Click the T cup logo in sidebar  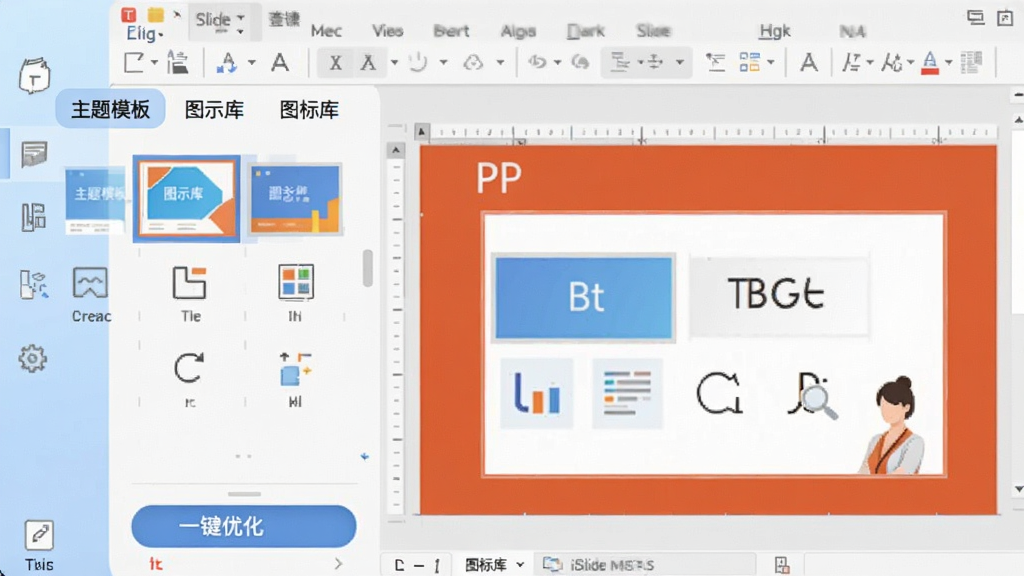34,75
